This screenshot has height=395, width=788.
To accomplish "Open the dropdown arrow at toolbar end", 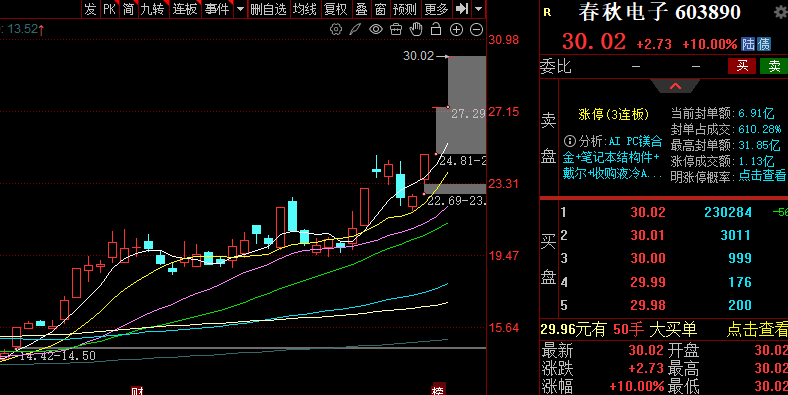I will (478, 9).
